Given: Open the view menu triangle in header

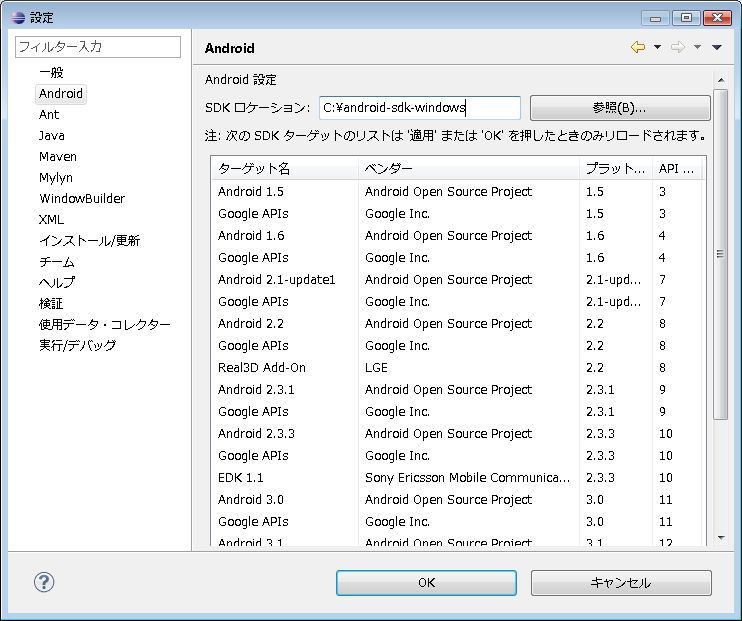Looking at the screenshot, I should click(x=716, y=47).
